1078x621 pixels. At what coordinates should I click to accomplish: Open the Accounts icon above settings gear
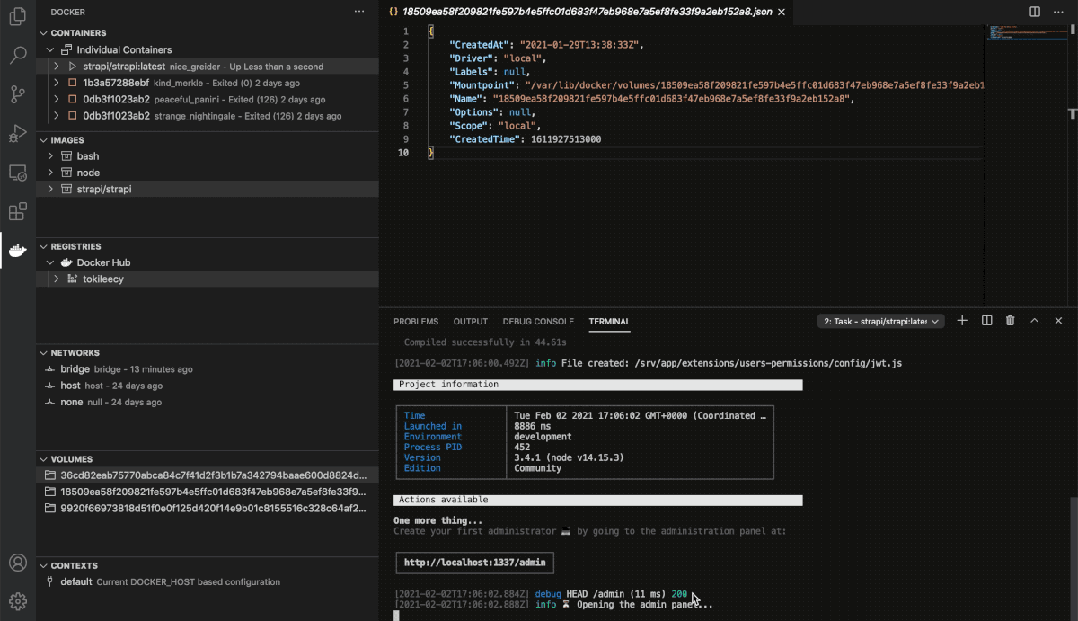(16, 562)
